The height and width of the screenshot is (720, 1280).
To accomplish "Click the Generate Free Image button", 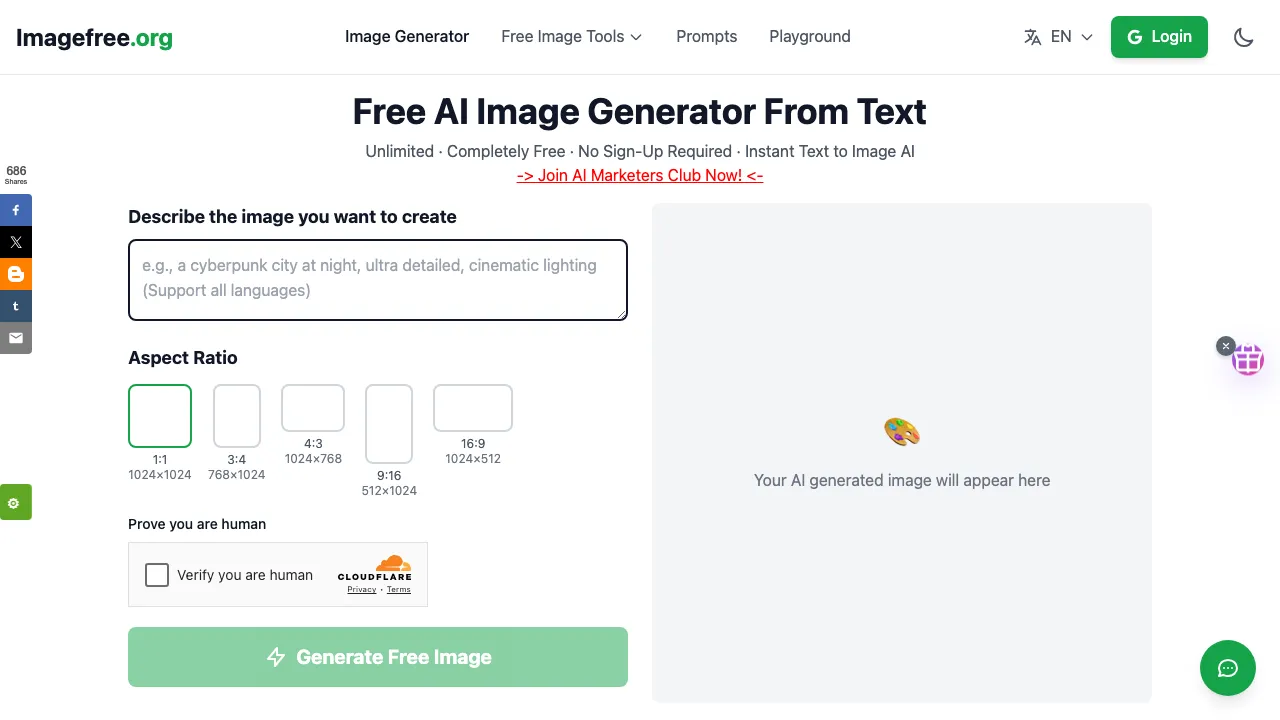I will [x=378, y=657].
